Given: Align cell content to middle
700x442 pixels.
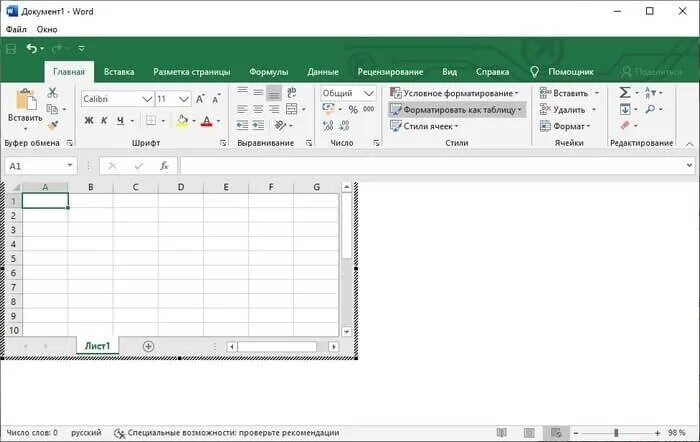Looking at the screenshot, I should pyautogui.click(x=258, y=92).
